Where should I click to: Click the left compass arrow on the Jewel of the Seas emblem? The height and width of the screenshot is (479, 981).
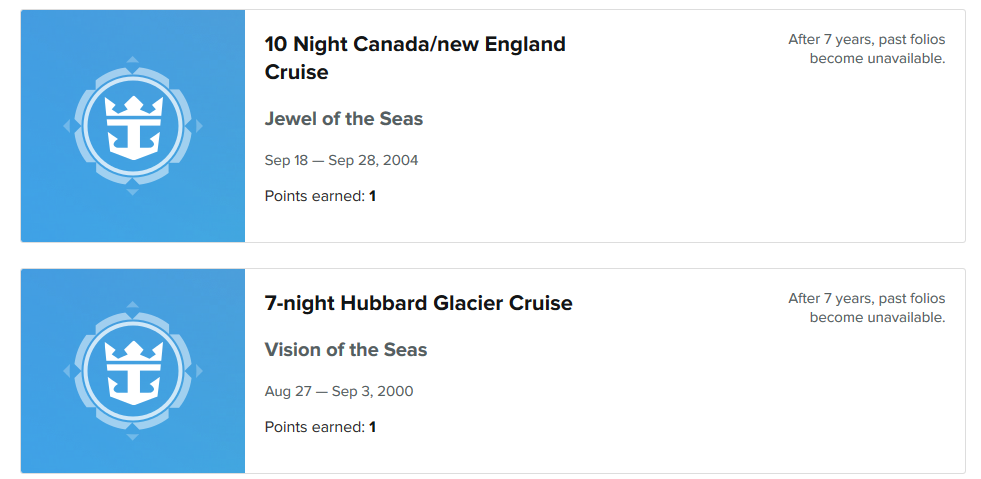[67, 126]
